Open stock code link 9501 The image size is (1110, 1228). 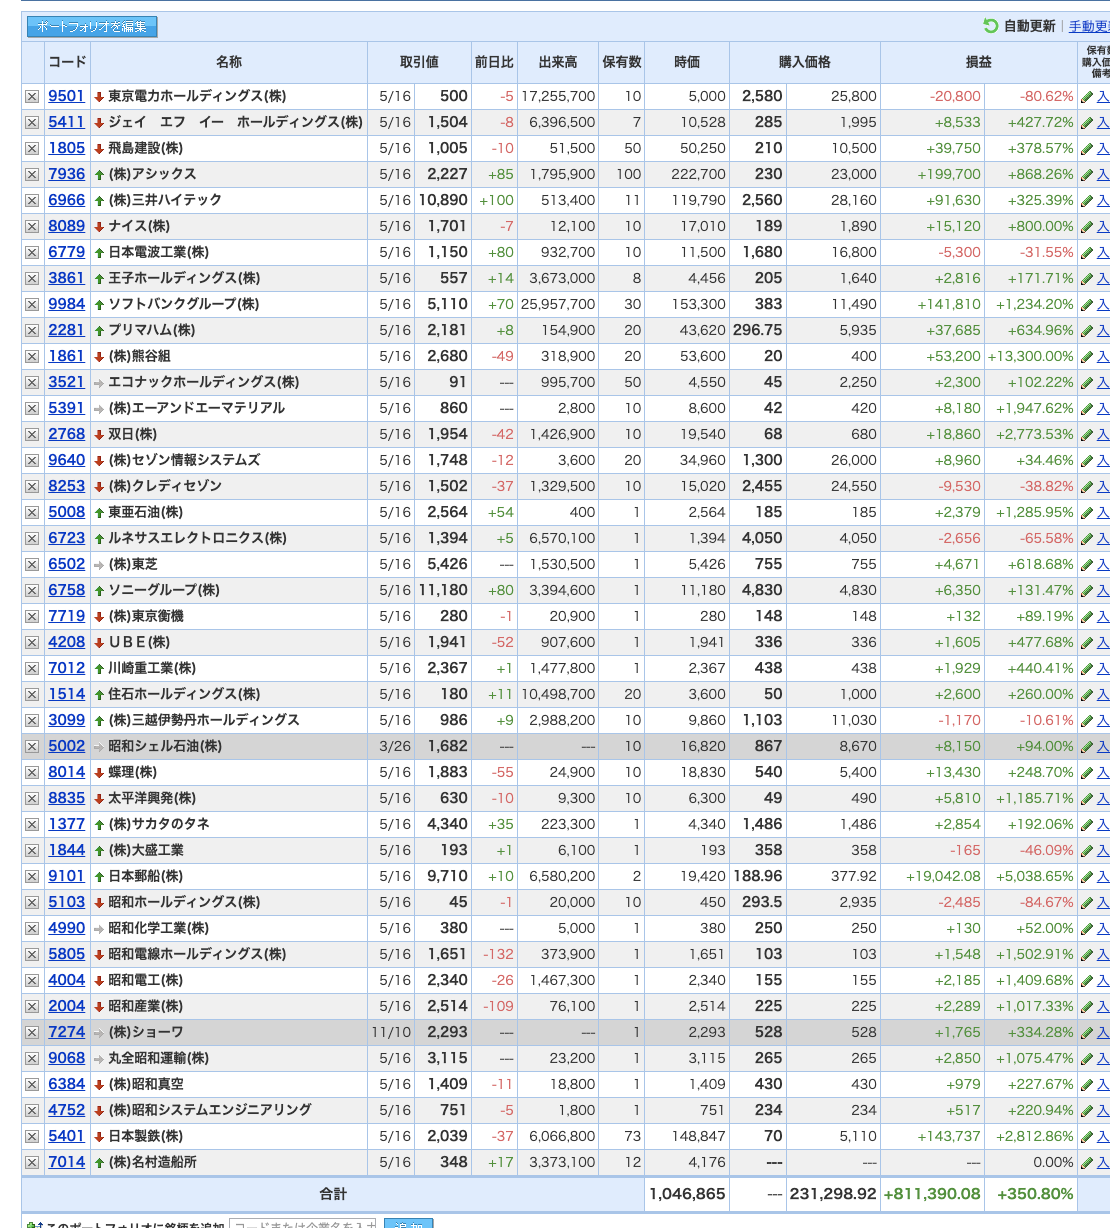click(x=67, y=96)
